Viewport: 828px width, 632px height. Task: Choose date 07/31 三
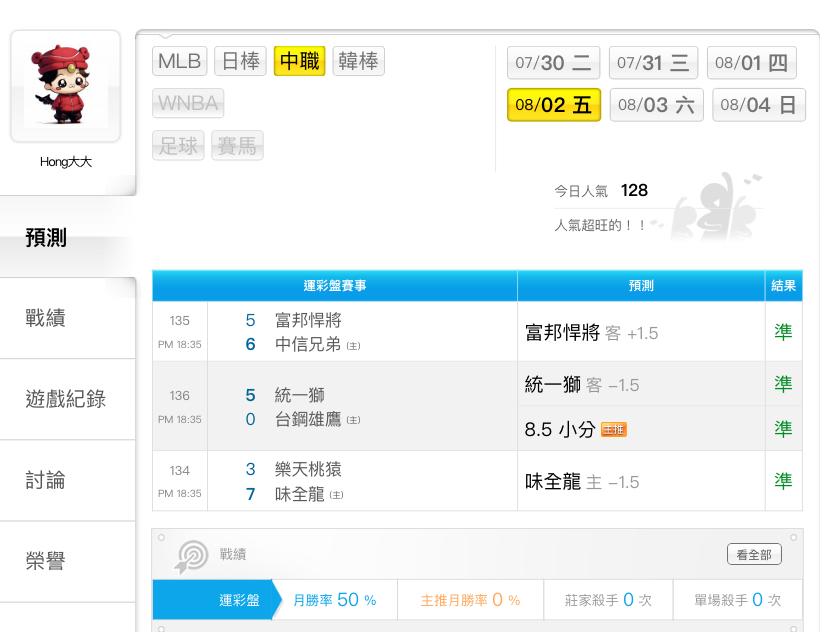(653, 63)
